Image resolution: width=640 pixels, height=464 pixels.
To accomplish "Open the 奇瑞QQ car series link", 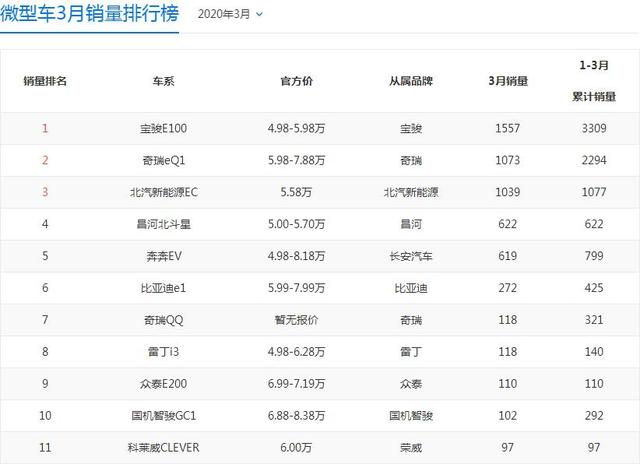I will click(163, 320).
